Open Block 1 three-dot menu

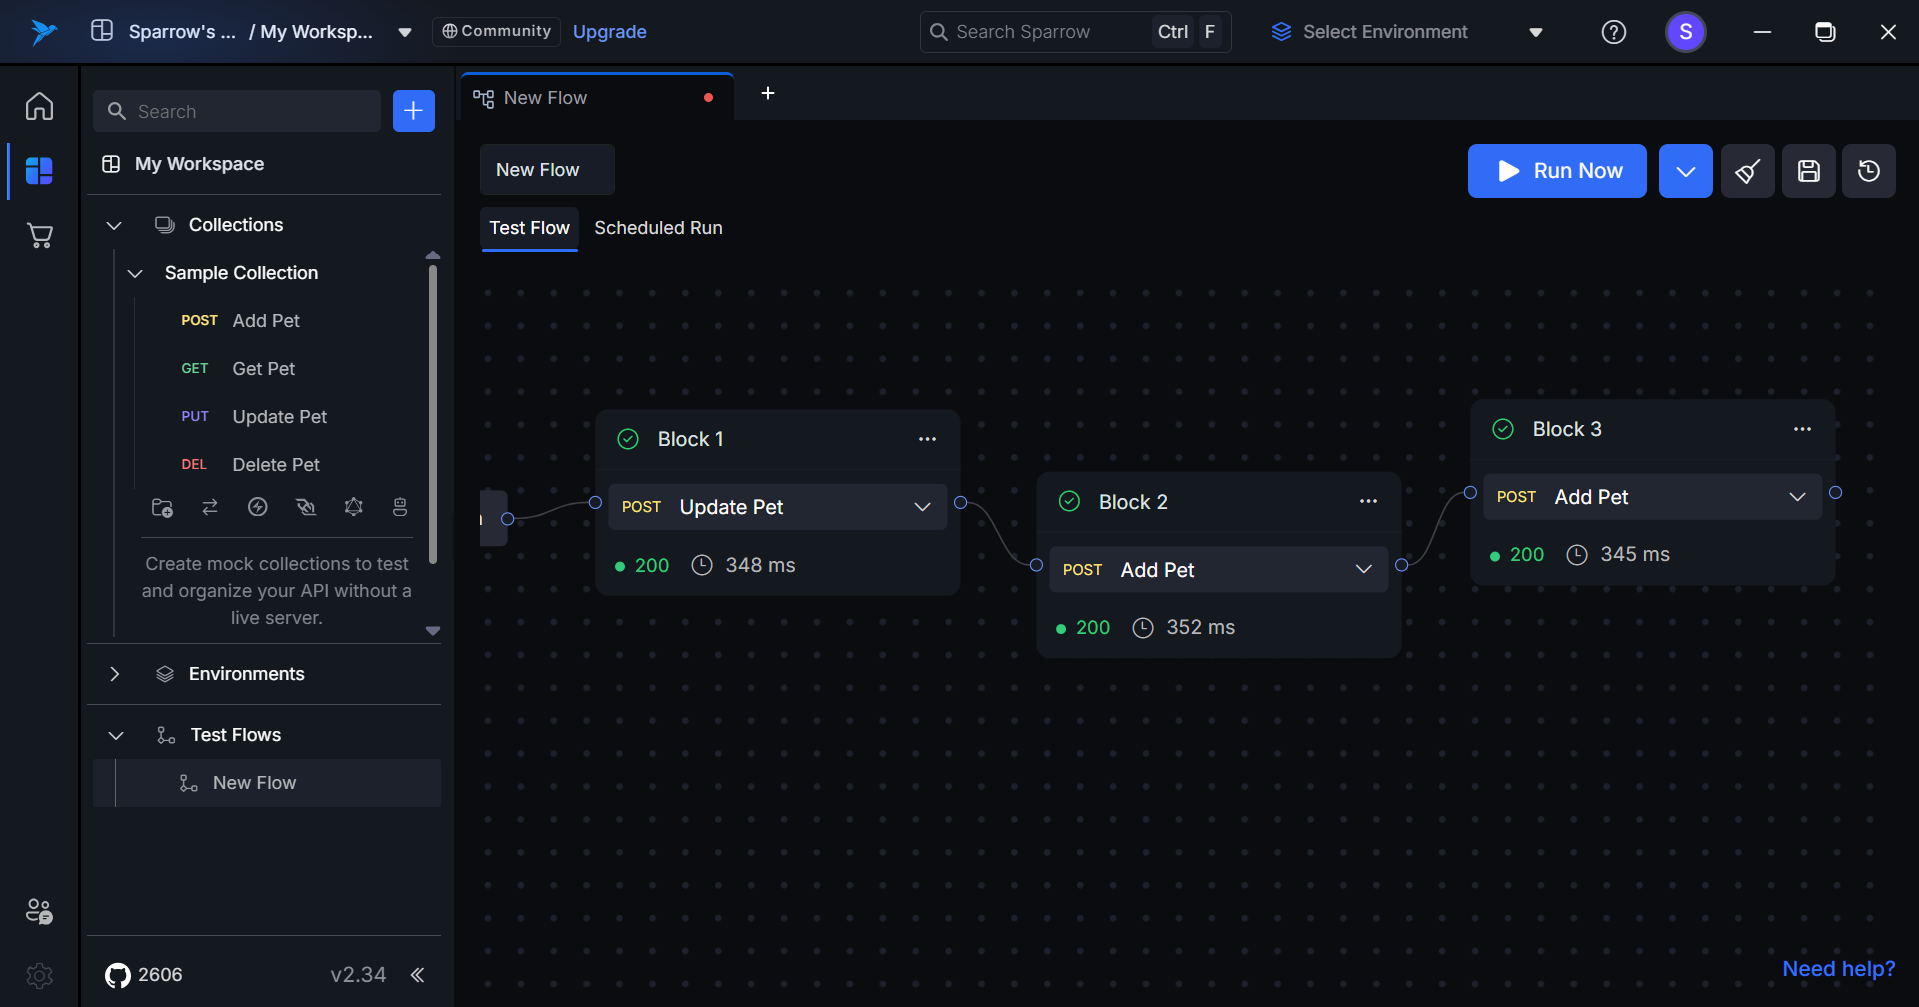click(927, 439)
